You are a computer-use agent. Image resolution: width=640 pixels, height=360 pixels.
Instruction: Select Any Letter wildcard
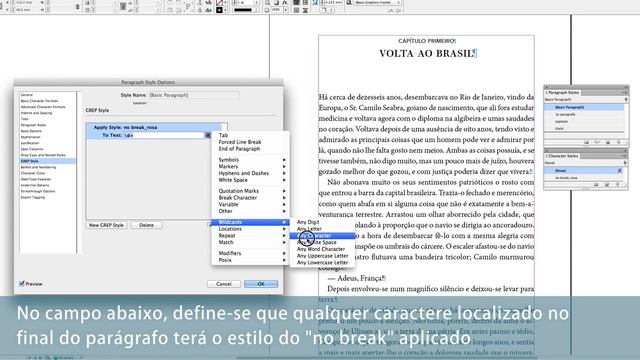point(309,229)
